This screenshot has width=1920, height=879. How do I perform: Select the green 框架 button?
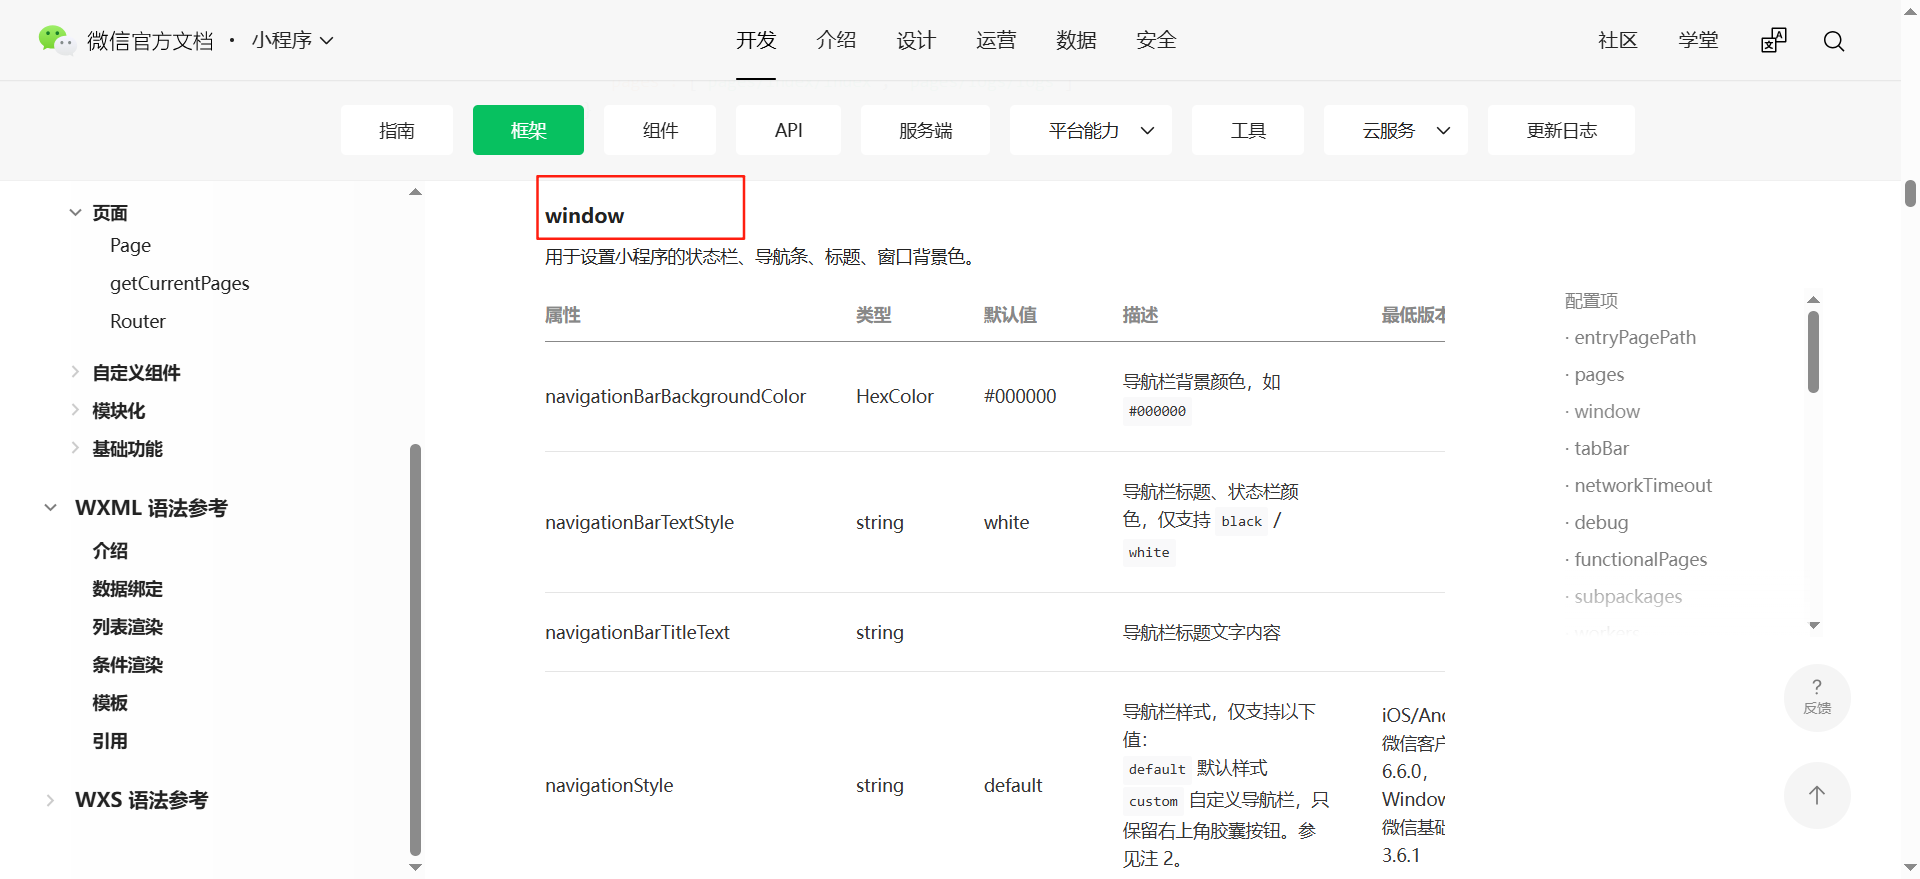[x=528, y=130]
